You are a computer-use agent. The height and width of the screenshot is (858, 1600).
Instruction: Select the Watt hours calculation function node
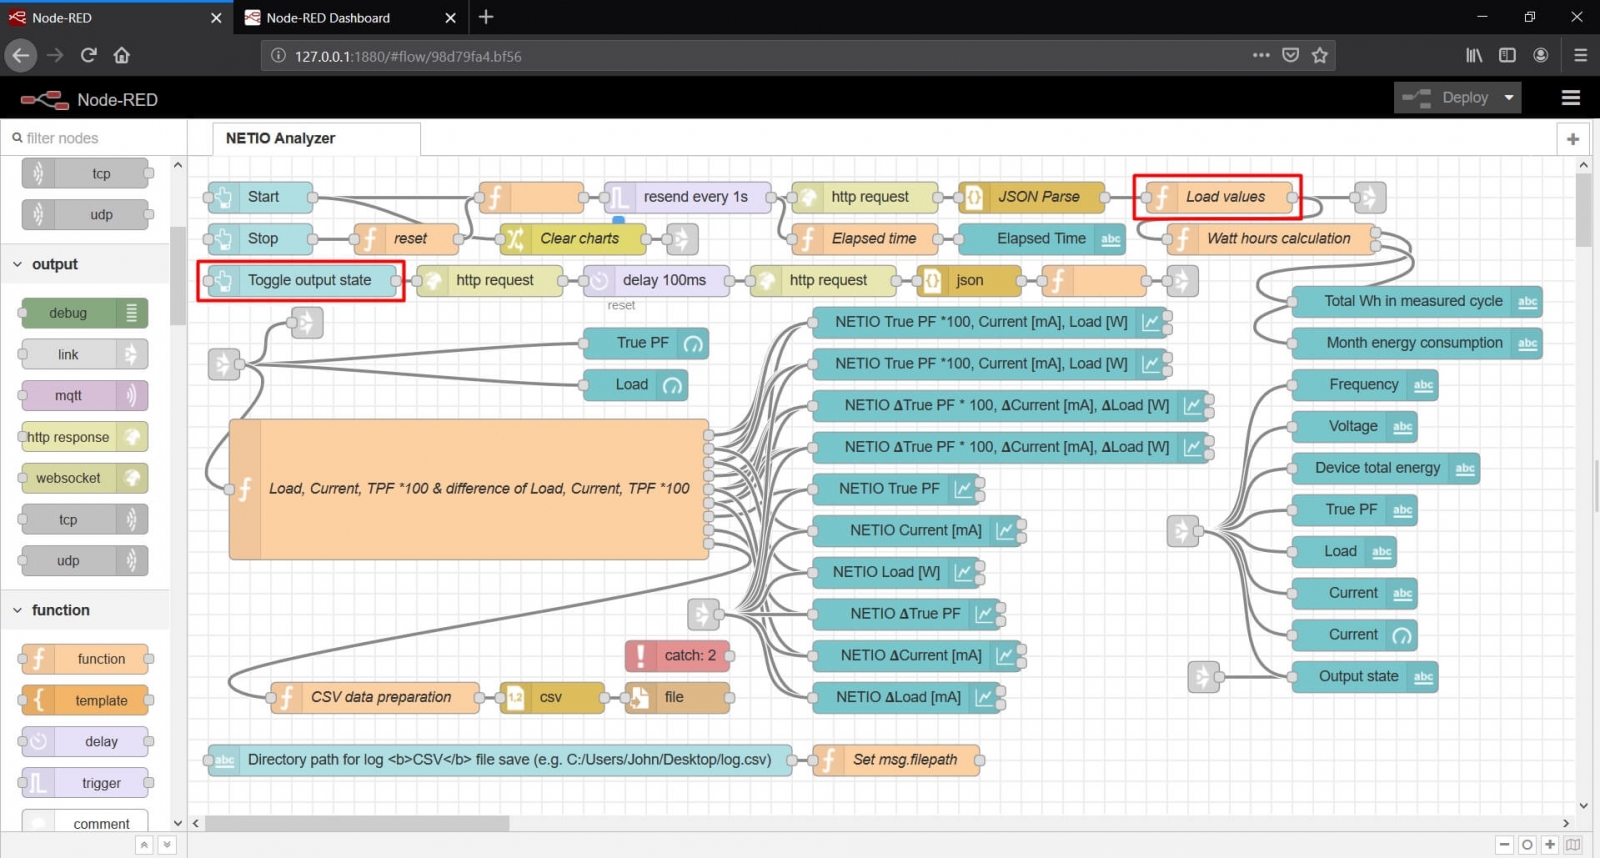tap(1271, 238)
